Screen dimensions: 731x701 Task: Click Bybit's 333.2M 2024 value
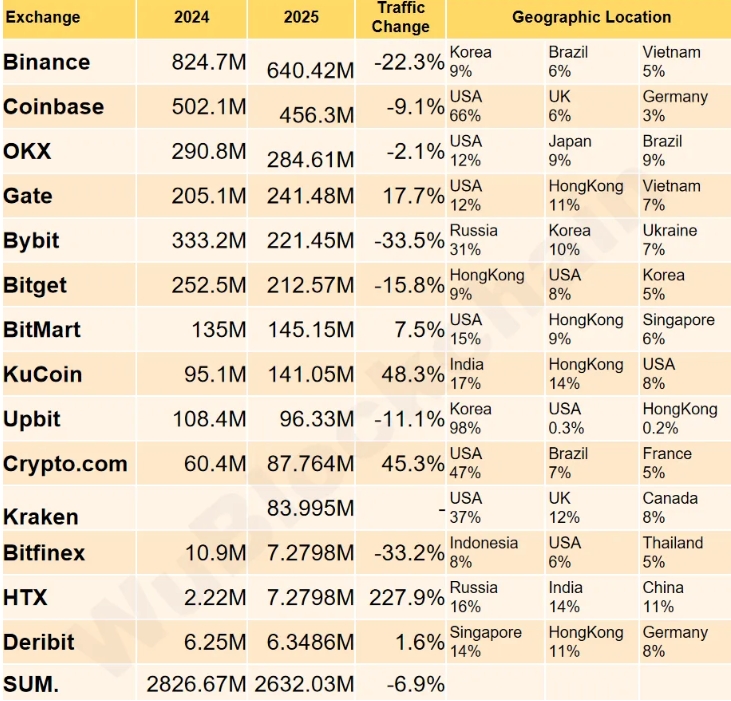(x=208, y=241)
